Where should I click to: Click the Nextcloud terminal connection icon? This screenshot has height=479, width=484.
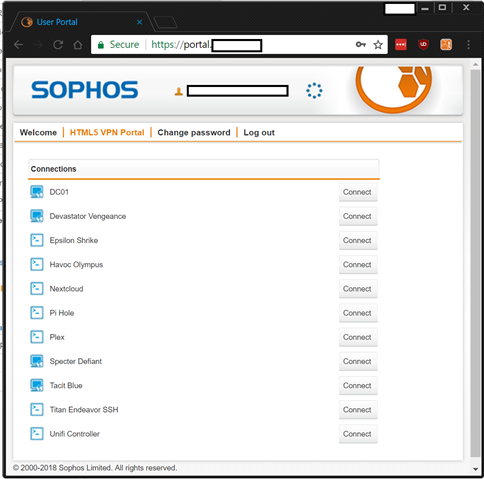37,289
